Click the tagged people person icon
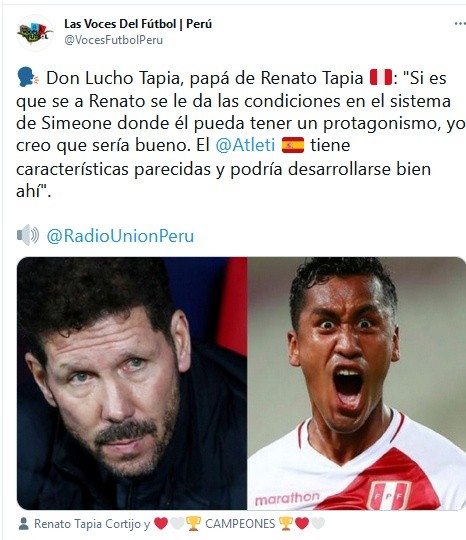The height and width of the screenshot is (540, 466). click(23, 524)
